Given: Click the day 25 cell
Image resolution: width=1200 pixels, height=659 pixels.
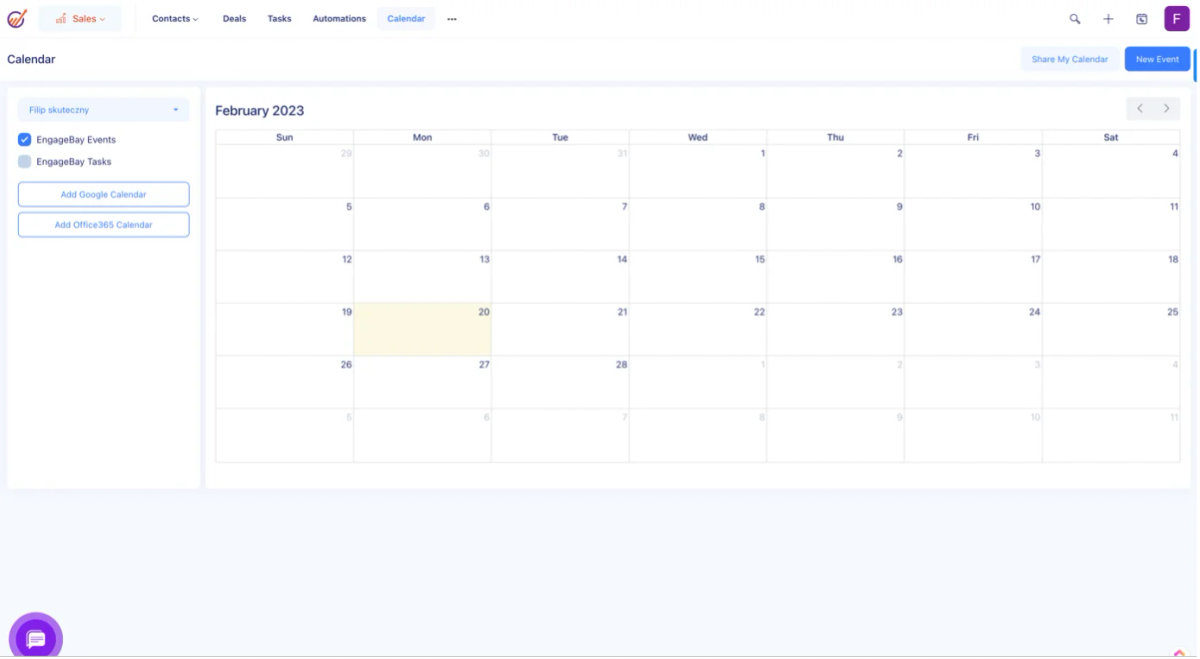Looking at the screenshot, I should 1111,329.
